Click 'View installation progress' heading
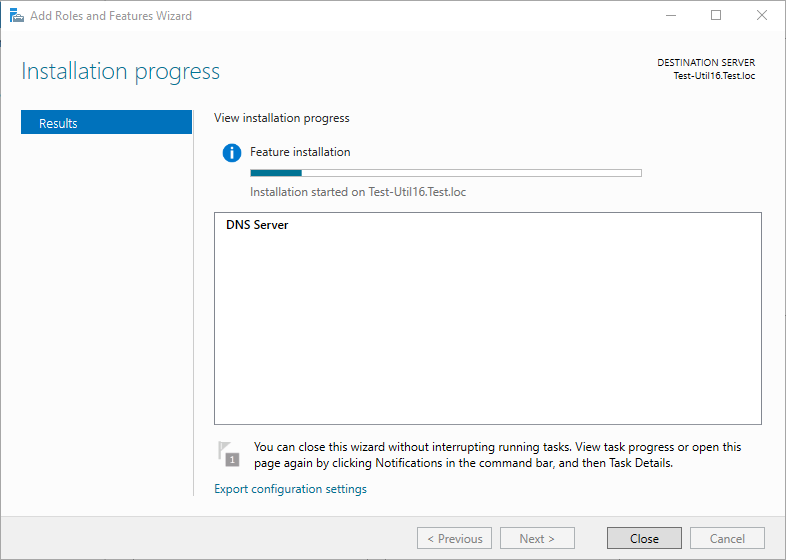 [282, 118]
